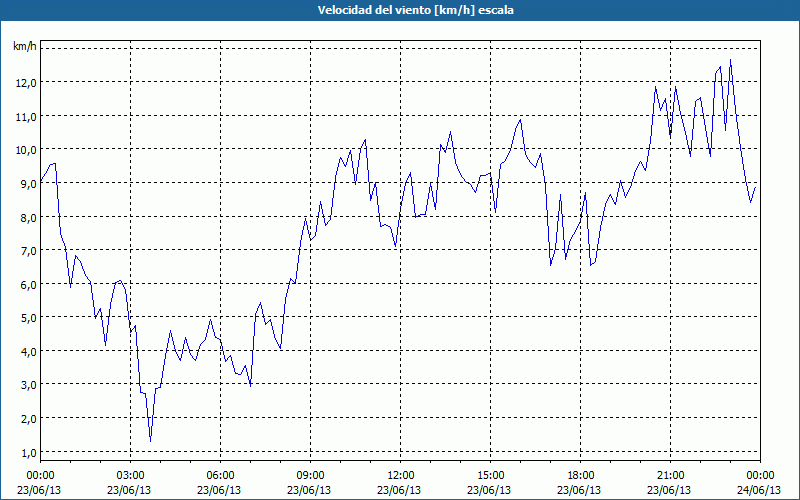The width and height of the screenshot is (800, 500).
Task: Click the 24/06/13 date label
Action: click(x=760, y=490)
